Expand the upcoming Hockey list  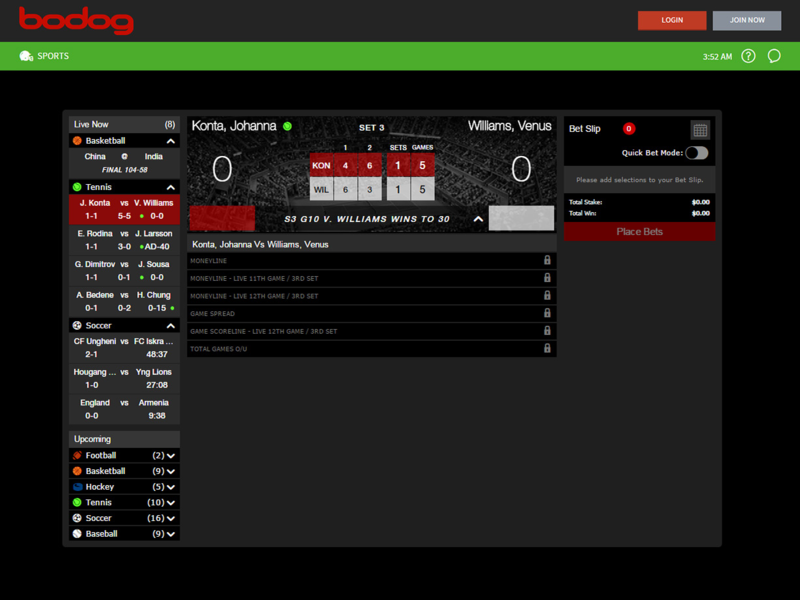[x=171, y=487]
